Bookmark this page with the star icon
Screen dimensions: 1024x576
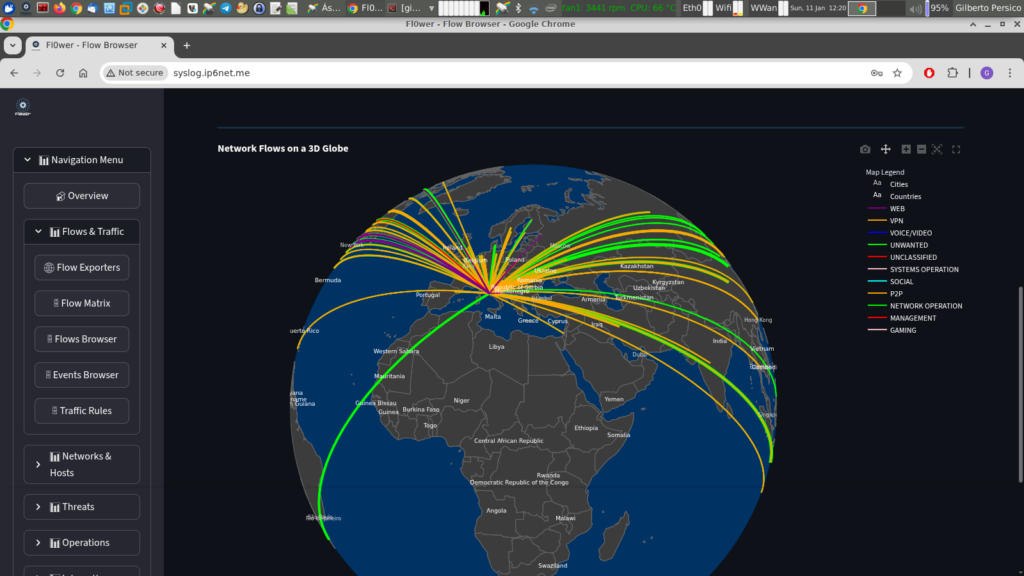(x=897, y=73)
